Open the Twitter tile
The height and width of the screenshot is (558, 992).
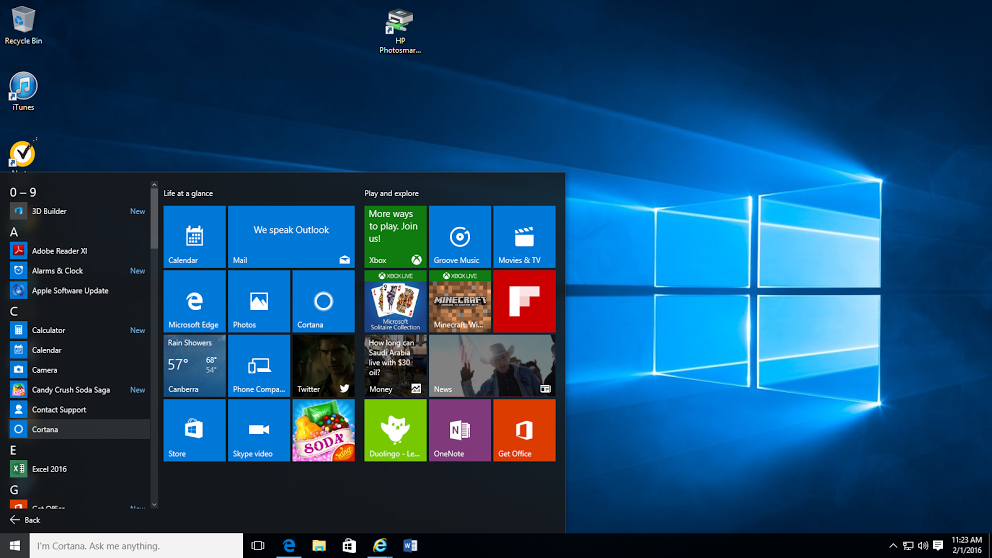pyautogui.click(x=323, y=366)
